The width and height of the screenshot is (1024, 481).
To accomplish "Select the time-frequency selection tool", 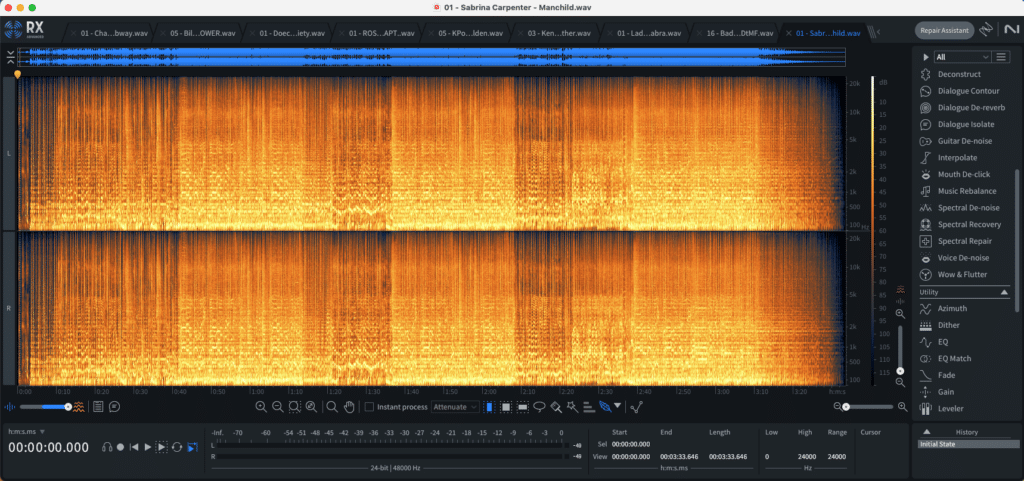I will pyautogui.click(x=505, y=407).
